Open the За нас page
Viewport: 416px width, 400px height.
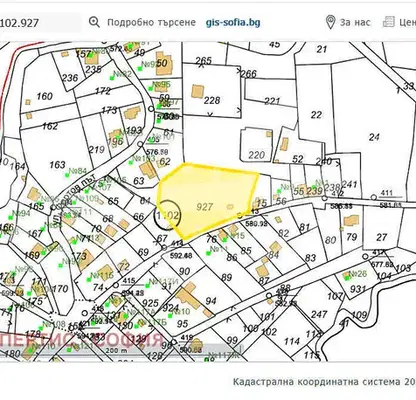pyautogui.click(x=355, y=22)
